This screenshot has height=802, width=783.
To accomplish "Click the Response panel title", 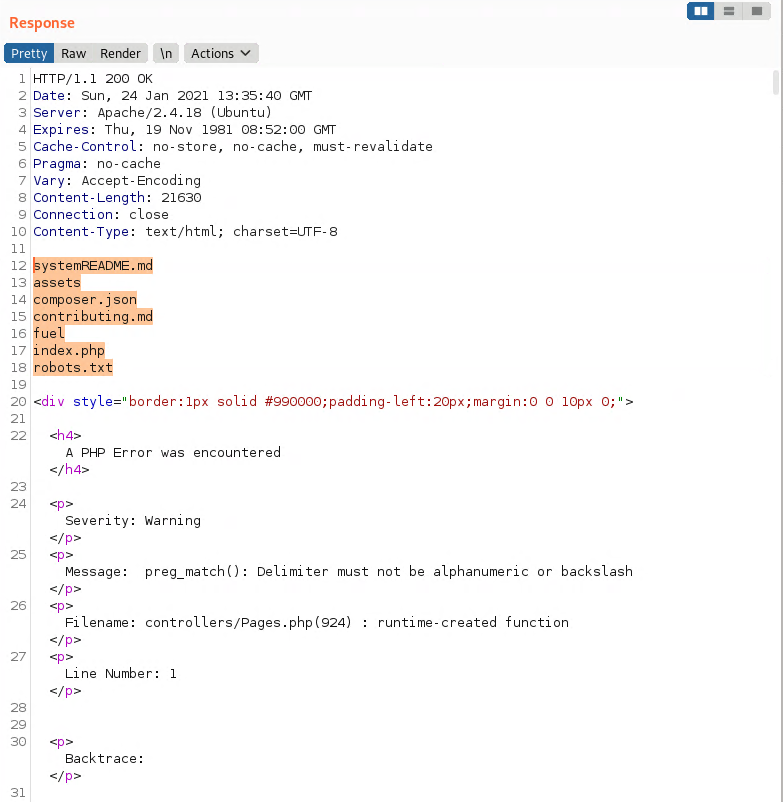I will [42, 23].
